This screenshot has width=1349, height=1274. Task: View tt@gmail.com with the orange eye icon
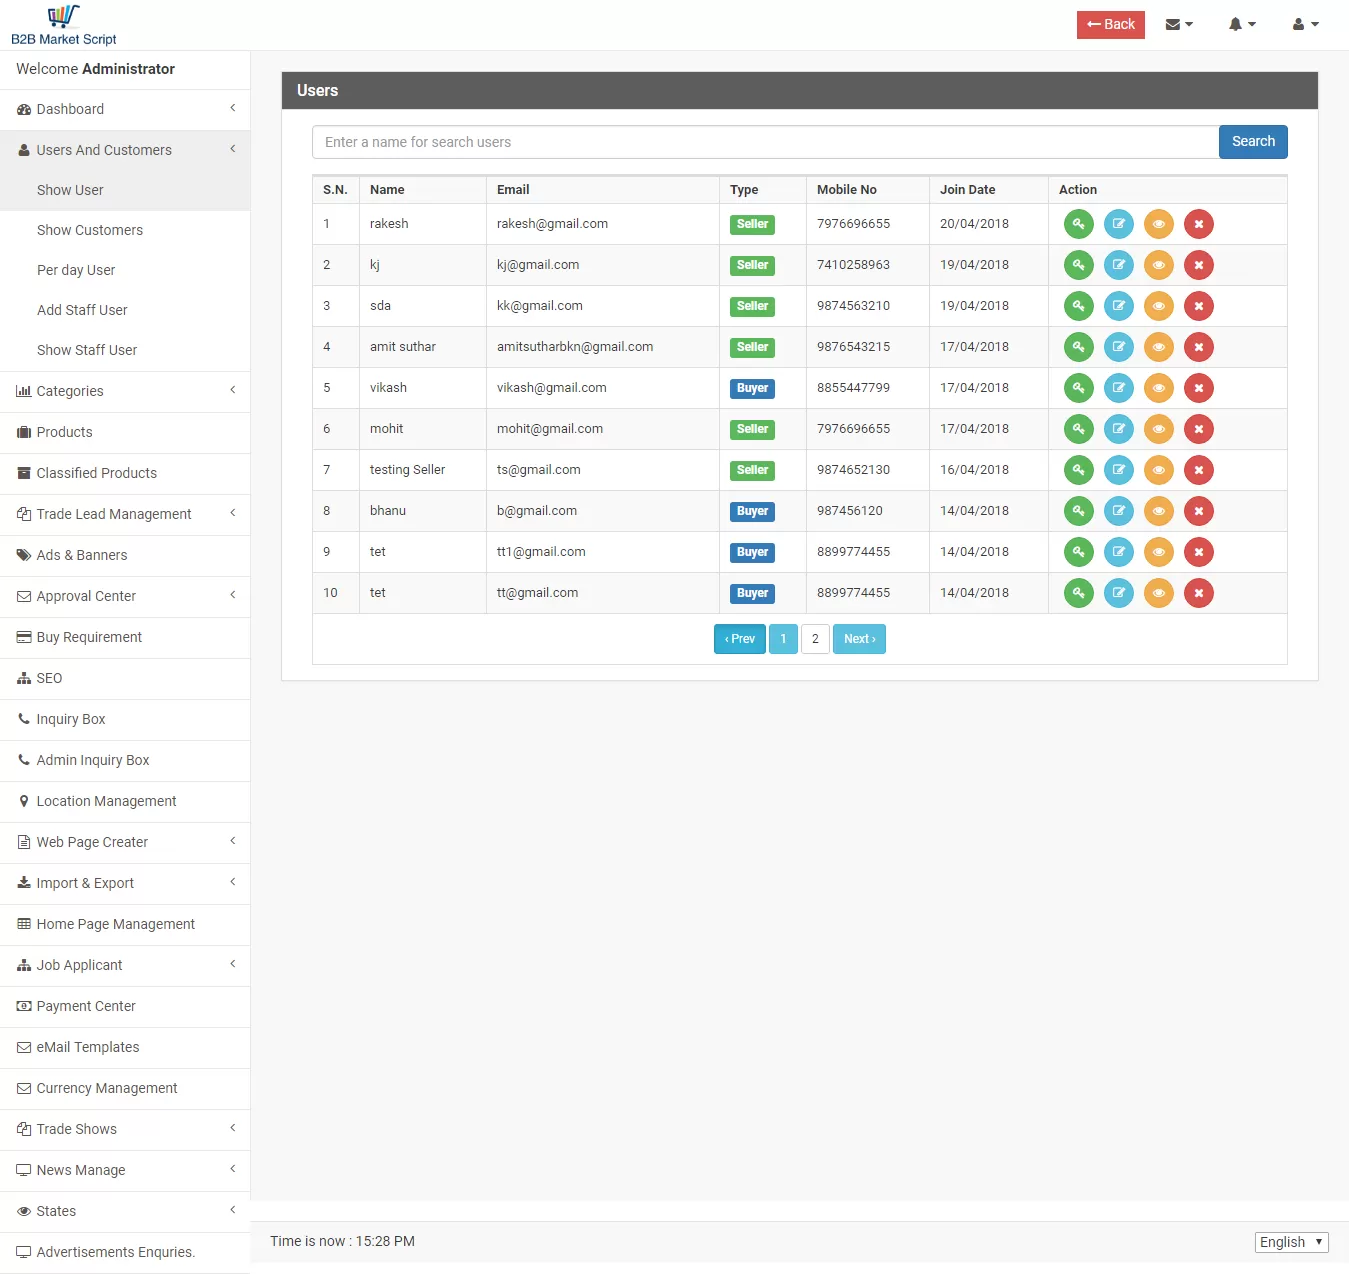[1159, 593]
